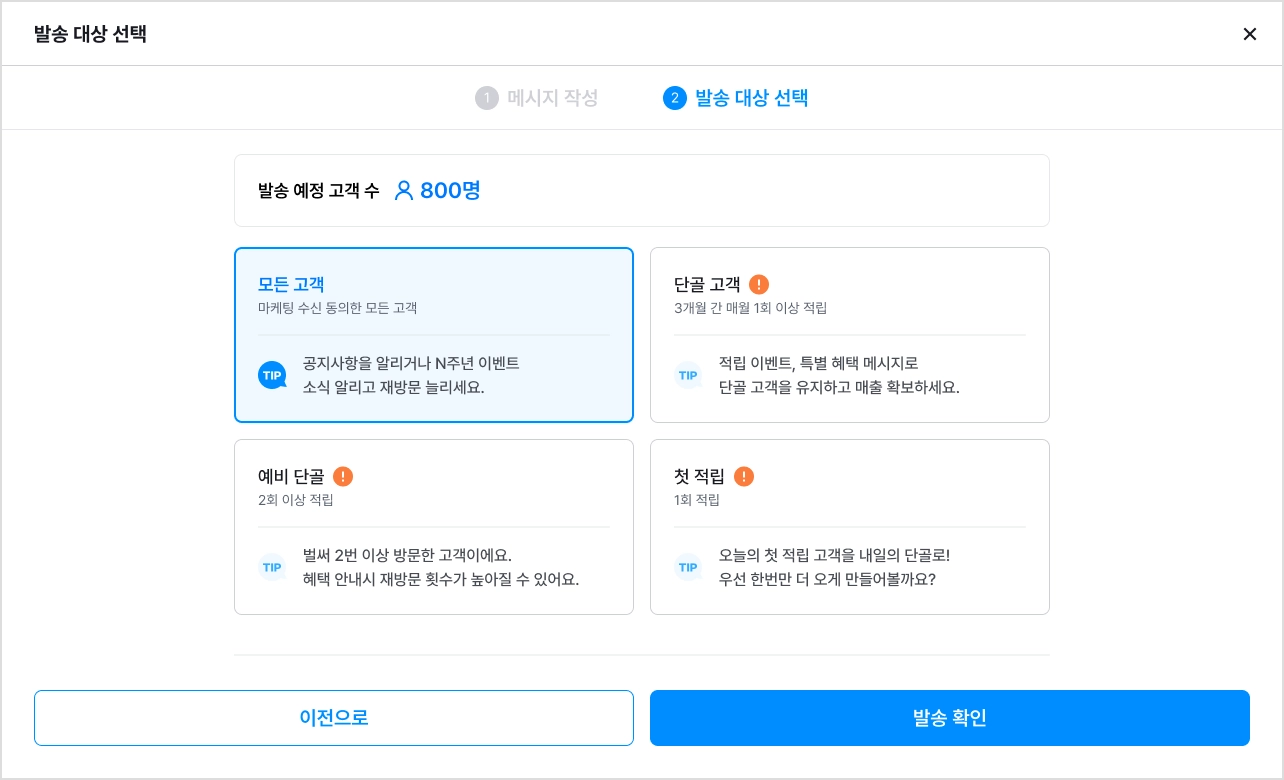Go to step 1 메시지 작성

pyautogui.click(x=537, y=98)
